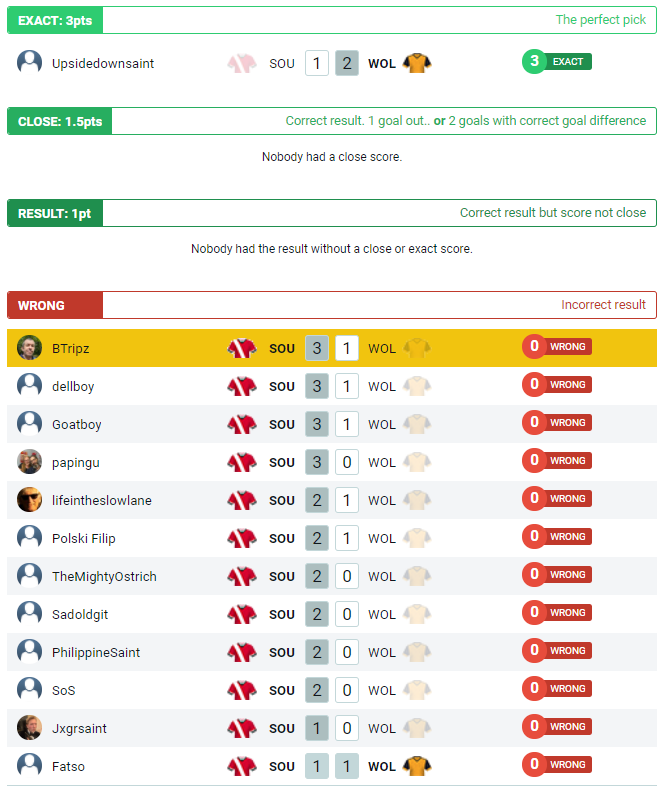The height and width of the screenshot is (789, 661).
Task: Open the Goatboy username link
Action: pyautogui.click(x=77, y=424)
